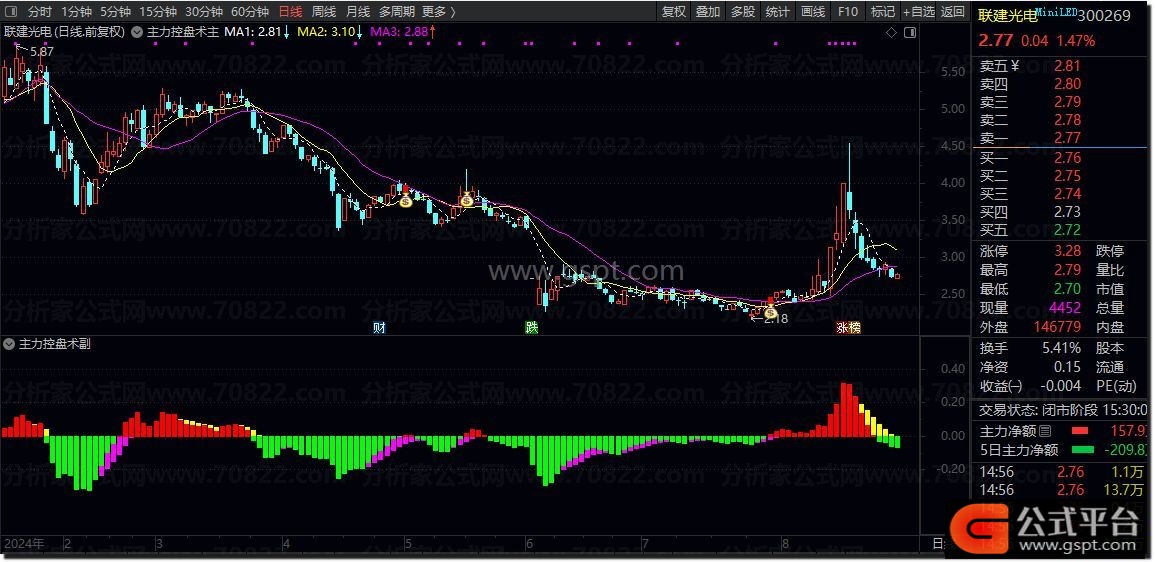Screen dimensions: 1155x562
Task: Click the 复权 button
Action: (673, 12)
